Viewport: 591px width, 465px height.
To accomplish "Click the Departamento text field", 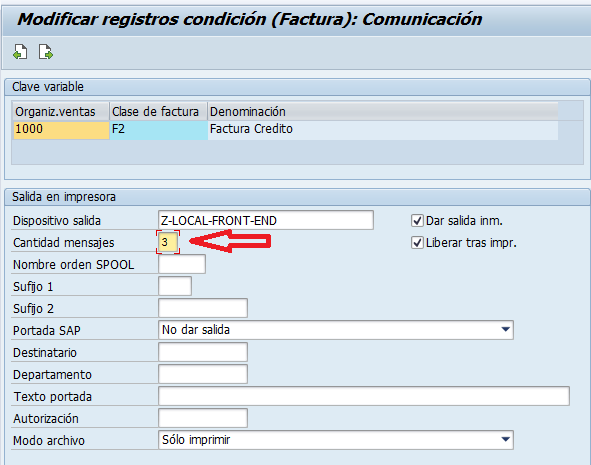I will click(203, 374).
